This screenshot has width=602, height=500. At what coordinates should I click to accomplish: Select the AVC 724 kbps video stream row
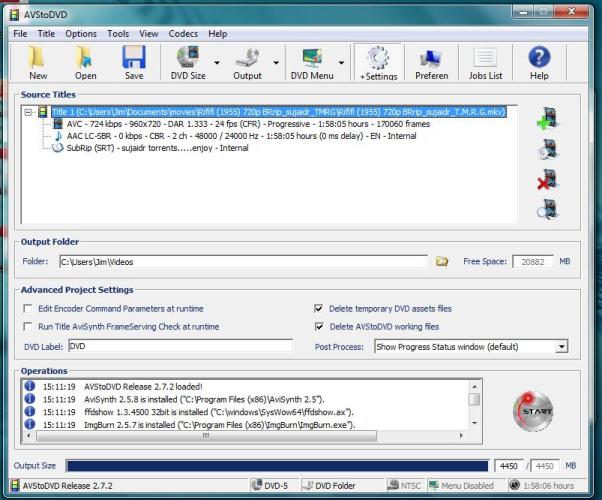coord(248,124)
